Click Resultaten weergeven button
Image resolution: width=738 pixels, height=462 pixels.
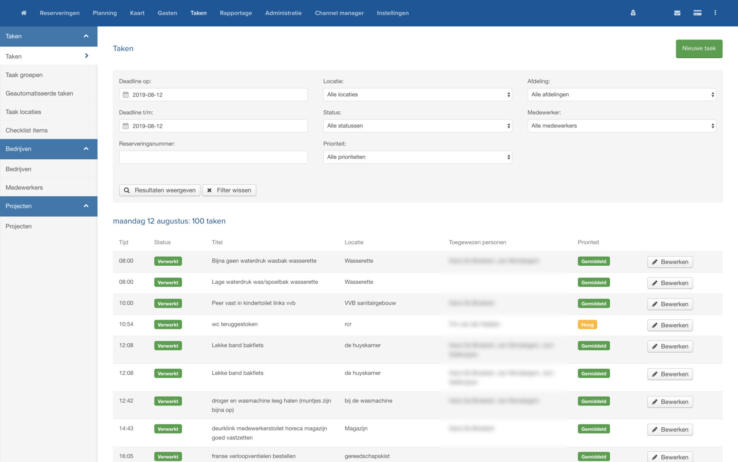[x=160, y=190]
